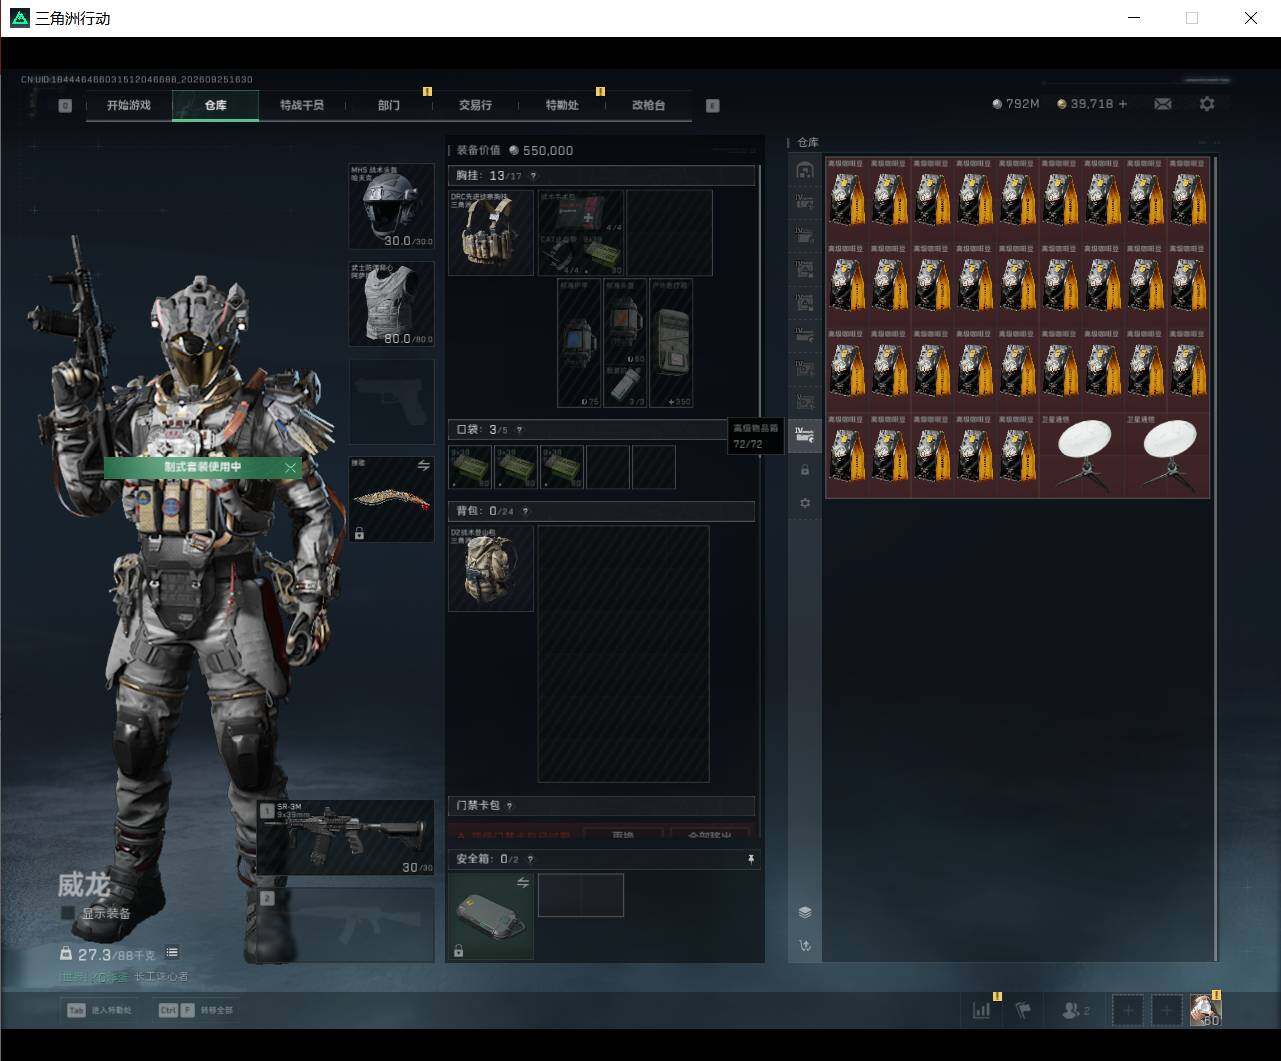Open the statistics chart icon in bottom bar
Image resolution: width=1281 pixels, height=1061 pixels.
pyautogui.click(x=981, y=1010)
